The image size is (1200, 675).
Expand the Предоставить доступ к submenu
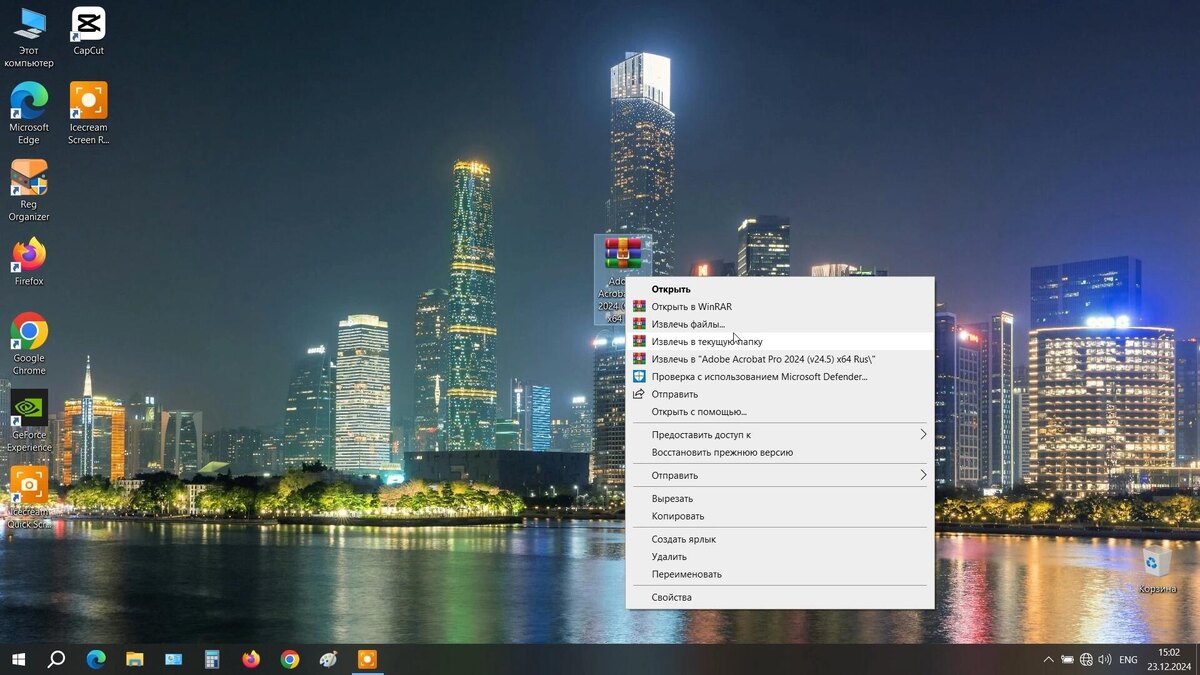tap(780, 435)
